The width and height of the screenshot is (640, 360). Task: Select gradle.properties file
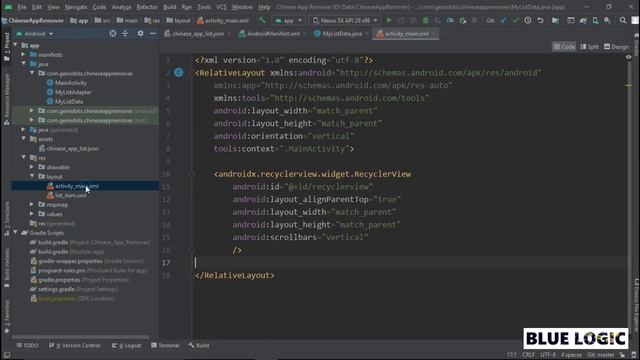pyautogui.click(x=59, y=280)
